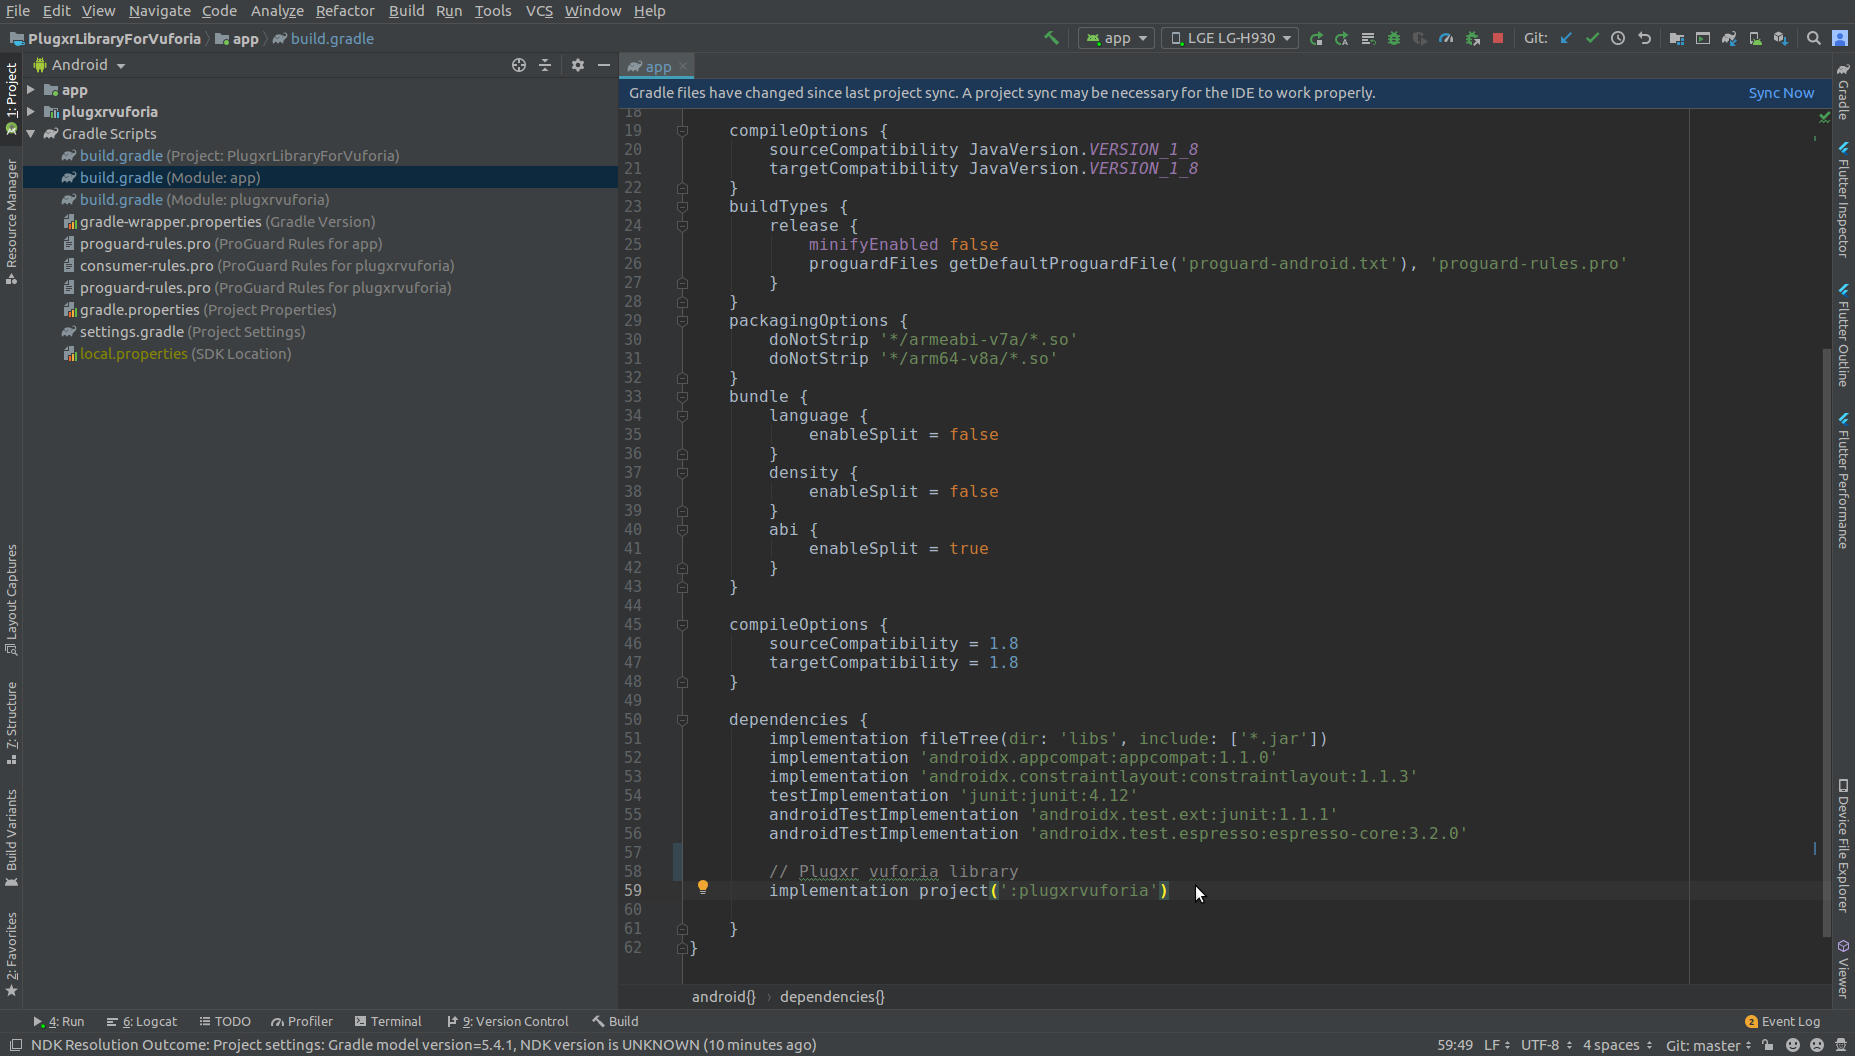Open AVD Manager icon

[x=1755, y=38]
